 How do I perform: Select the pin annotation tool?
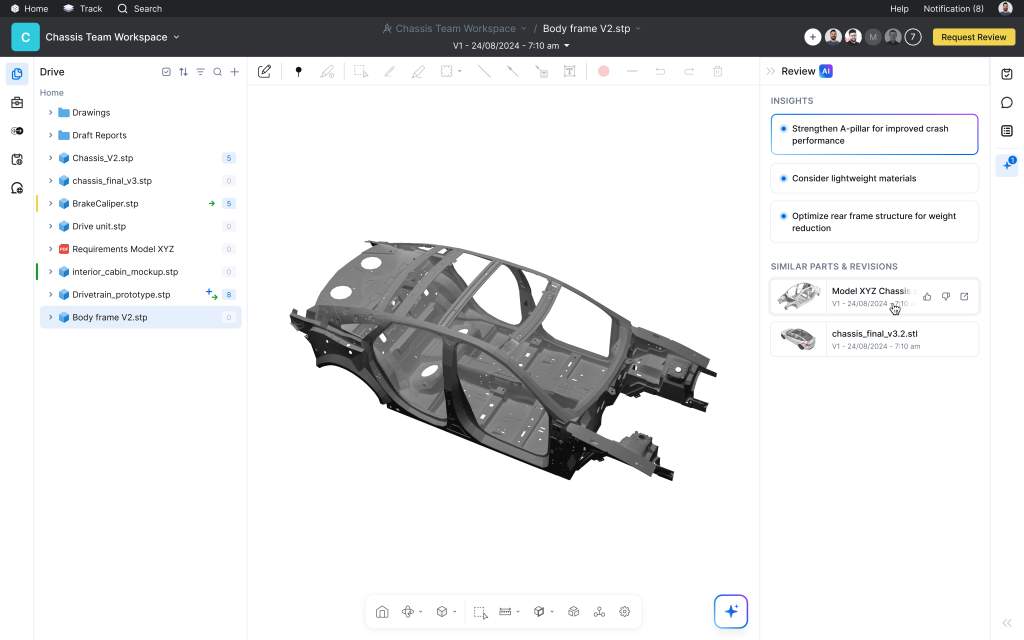point(298,71)
